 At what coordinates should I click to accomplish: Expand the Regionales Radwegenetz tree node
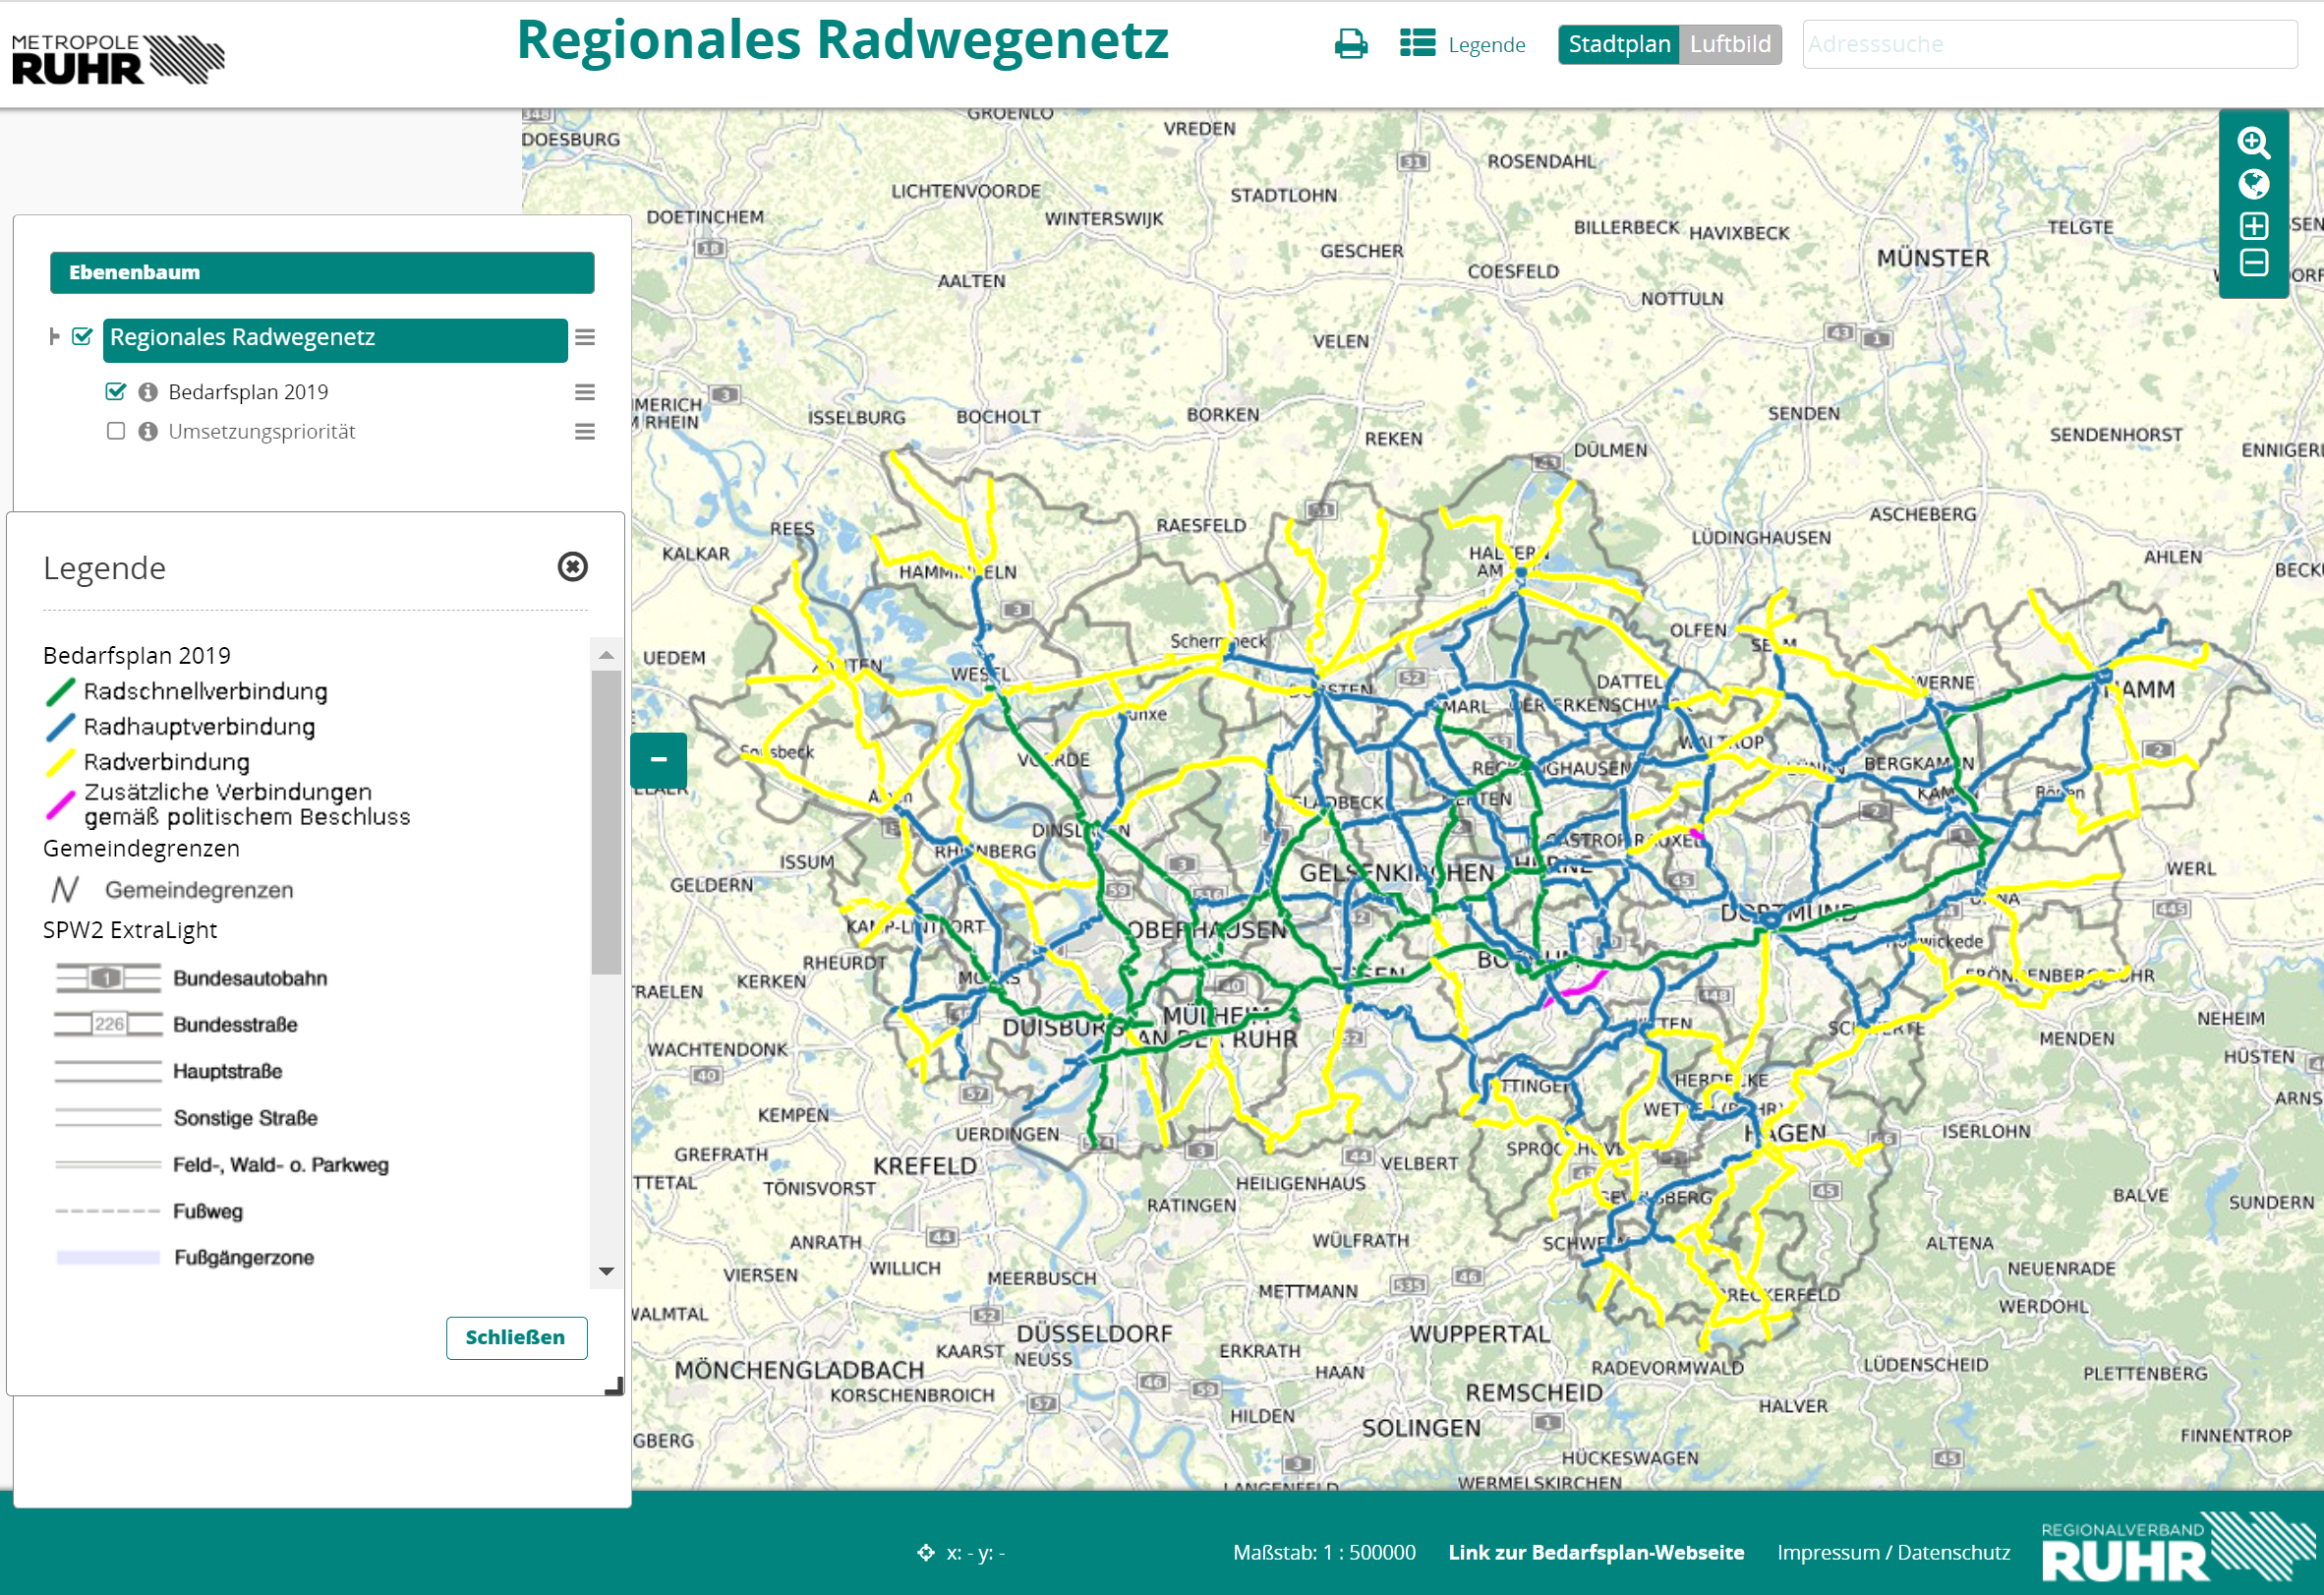[x=54, y=337]
